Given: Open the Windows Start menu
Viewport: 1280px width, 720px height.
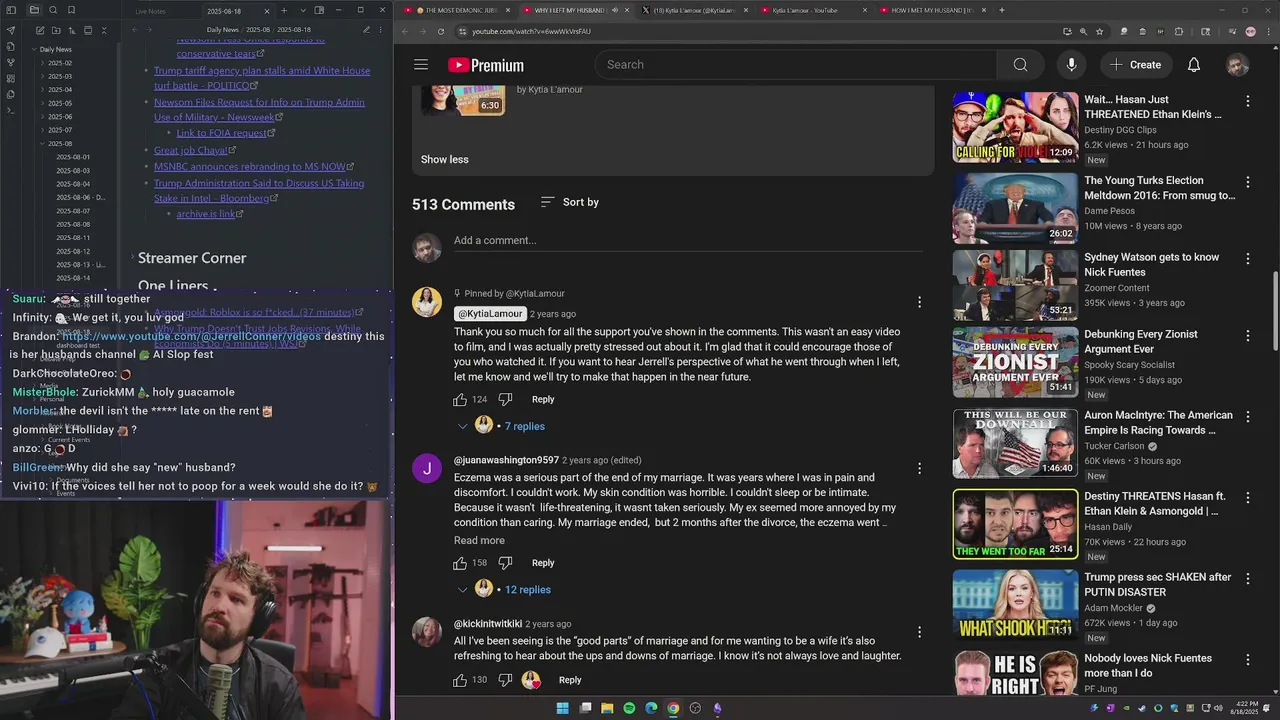Looking at the screenshot, I should coord(562,708).
